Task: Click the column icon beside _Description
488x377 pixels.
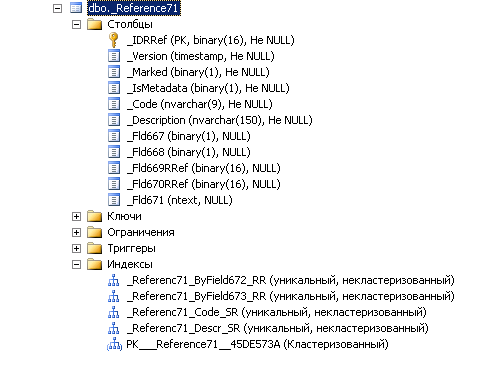Action: (x=114, y=120)
